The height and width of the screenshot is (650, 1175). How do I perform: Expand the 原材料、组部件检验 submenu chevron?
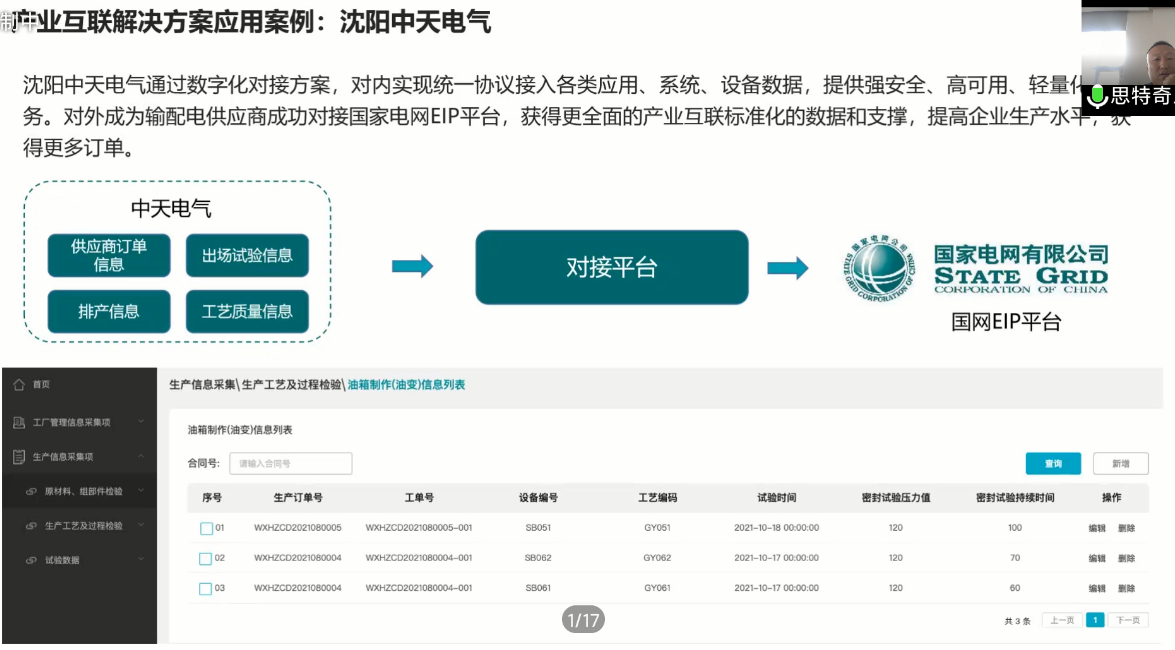coord(141,491)
